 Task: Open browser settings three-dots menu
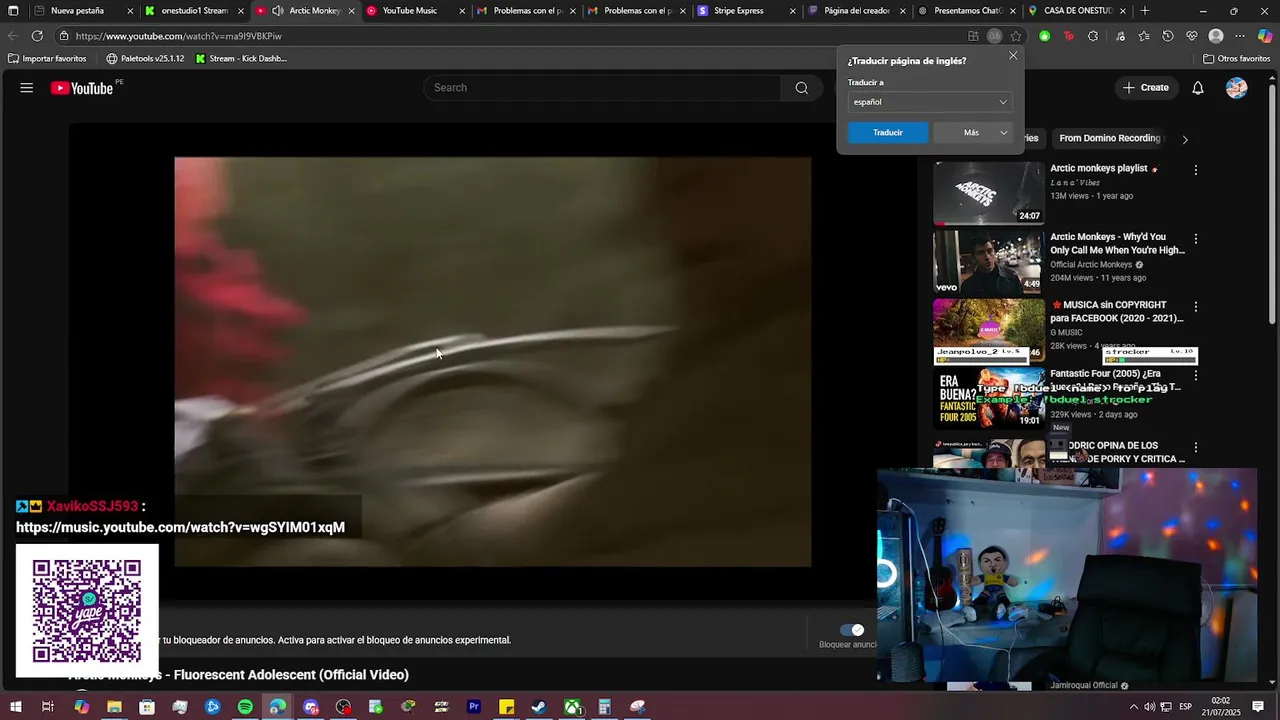[1240, 36]
